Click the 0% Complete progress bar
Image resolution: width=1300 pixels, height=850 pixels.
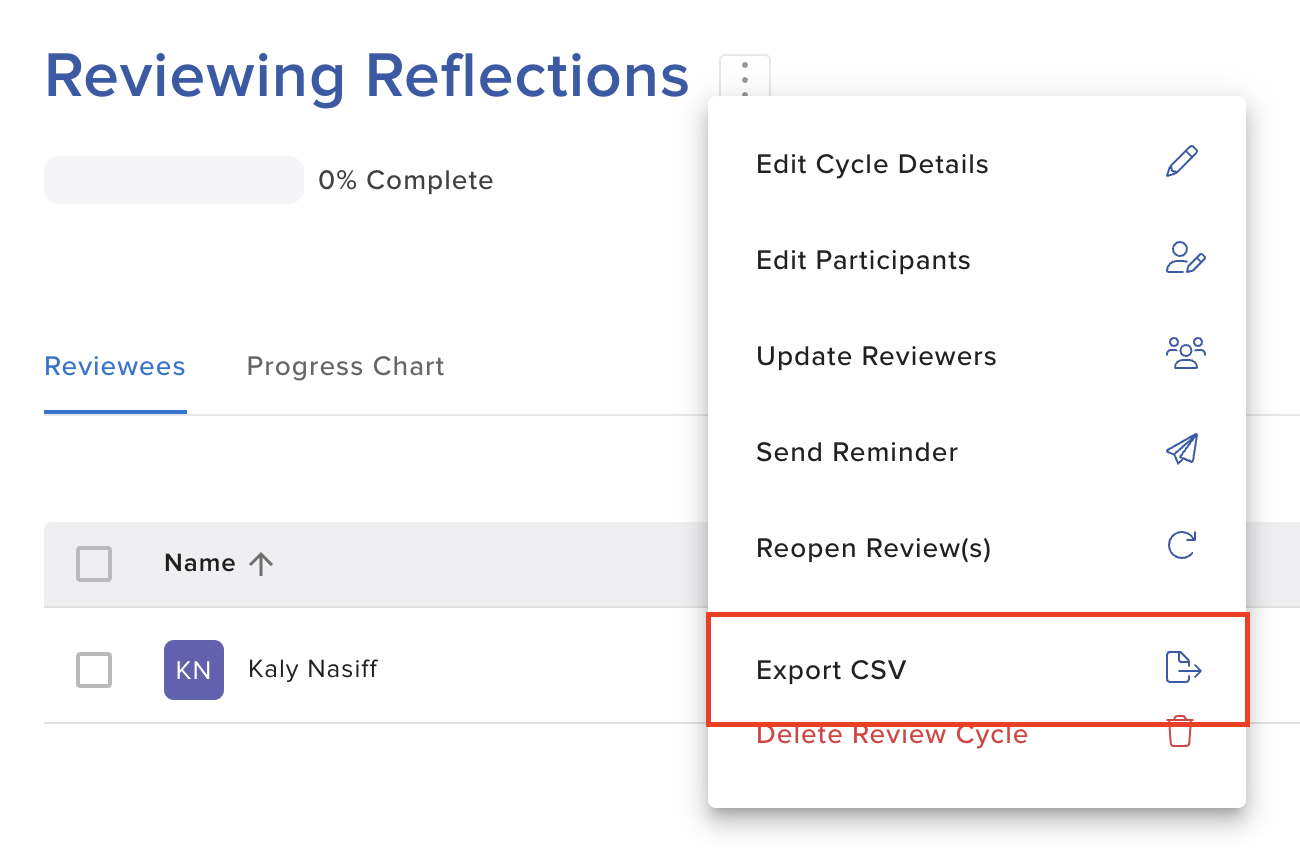[173, 180]
